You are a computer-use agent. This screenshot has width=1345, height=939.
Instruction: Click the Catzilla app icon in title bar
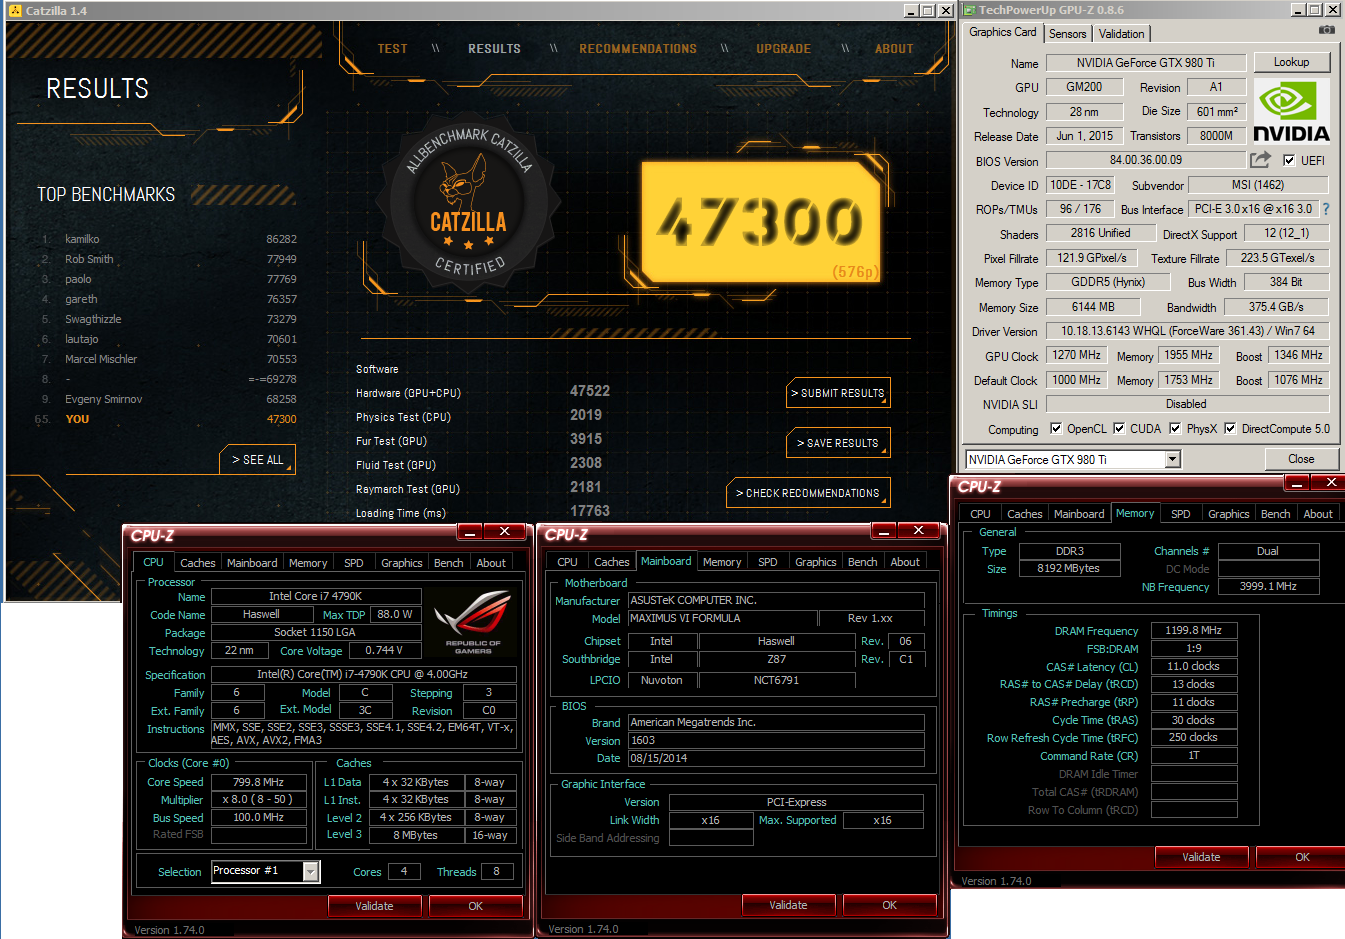tap(14, 10)
